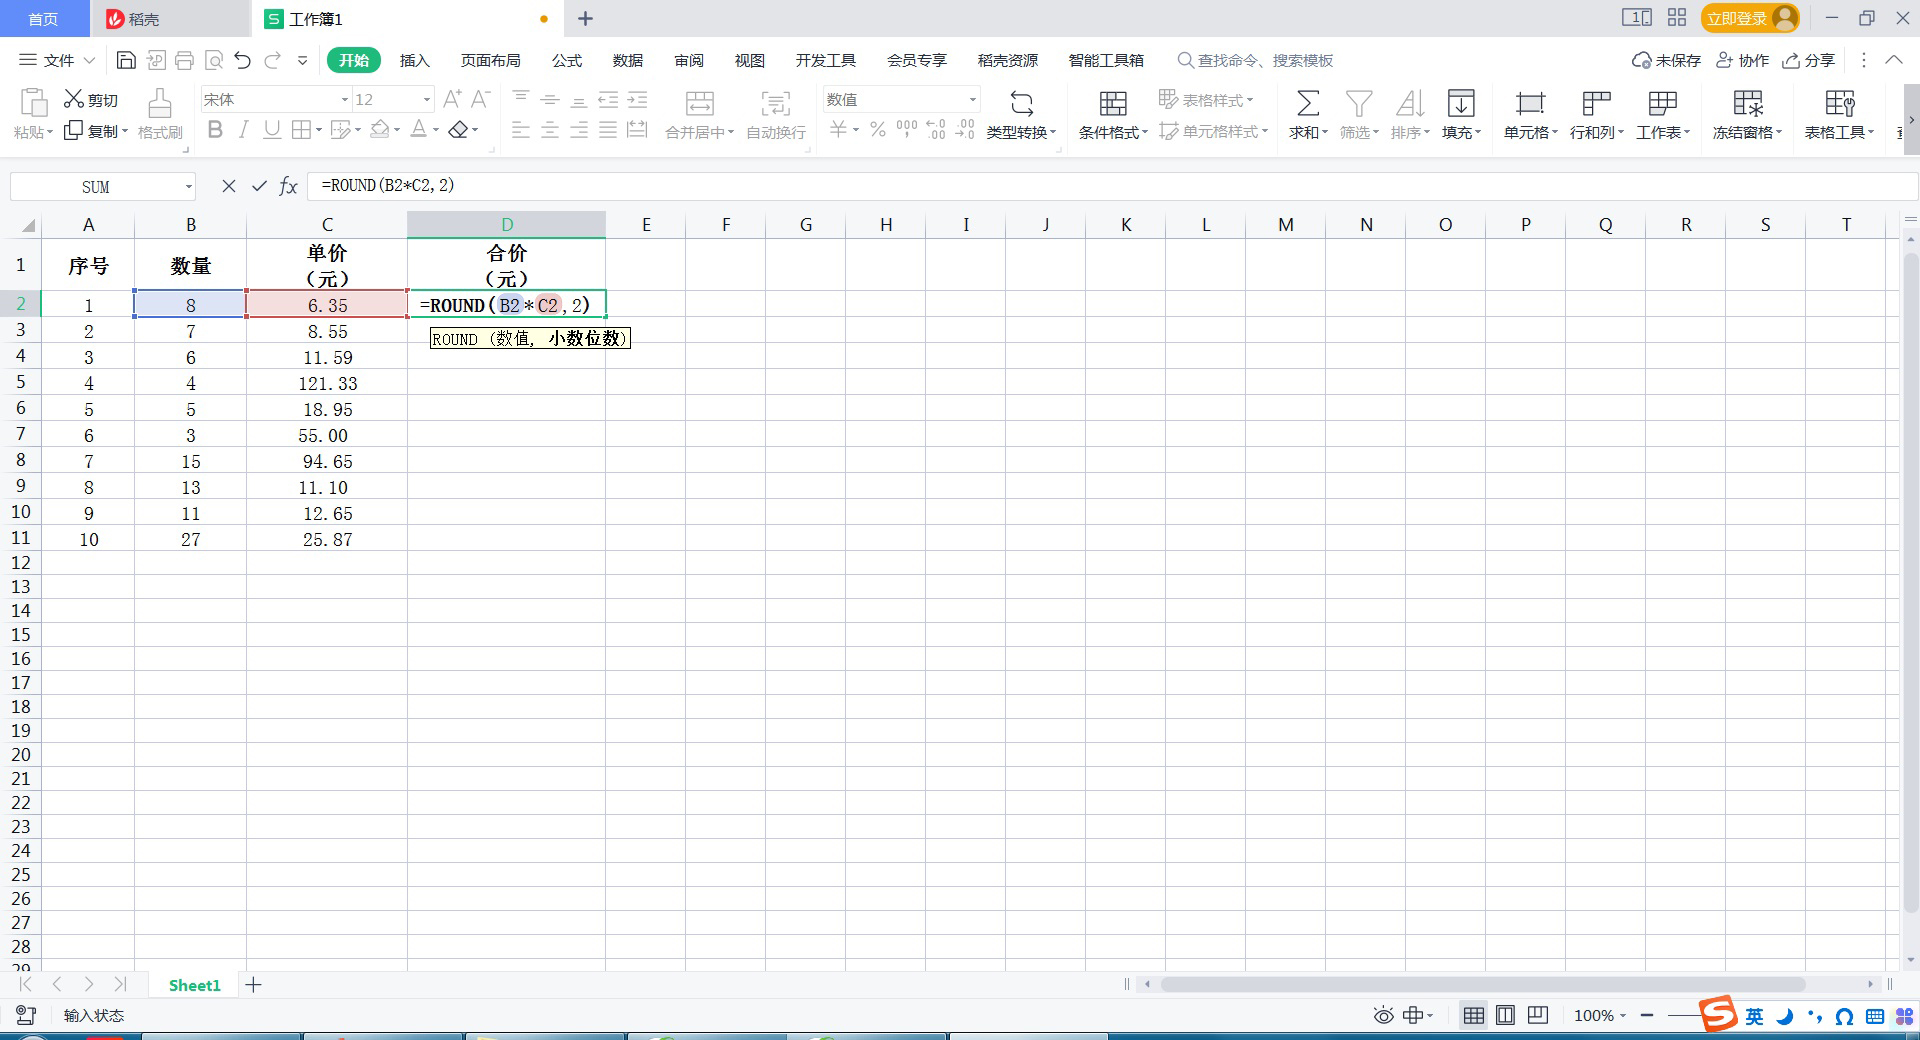
Task: Click the 条件格式 conditional formatting icon
Action: [1112, 104]
